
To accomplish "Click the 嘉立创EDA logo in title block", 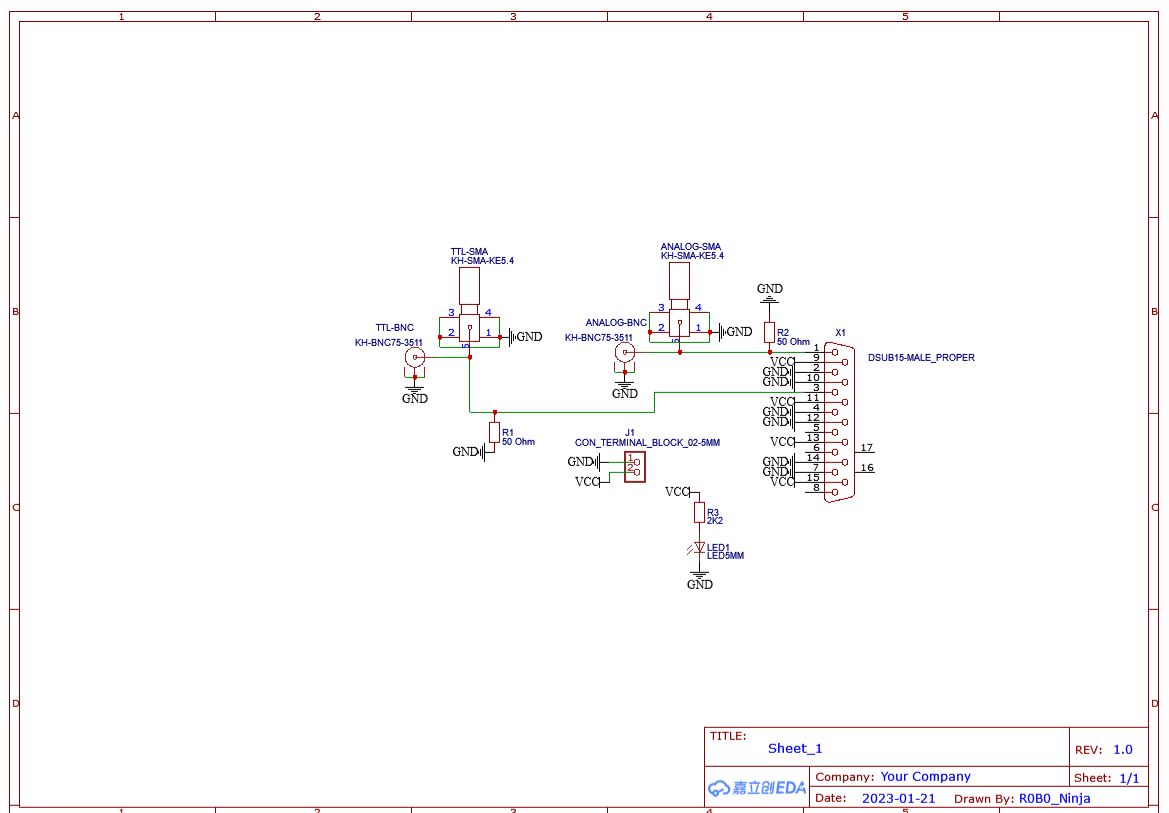I will (756, 788).
